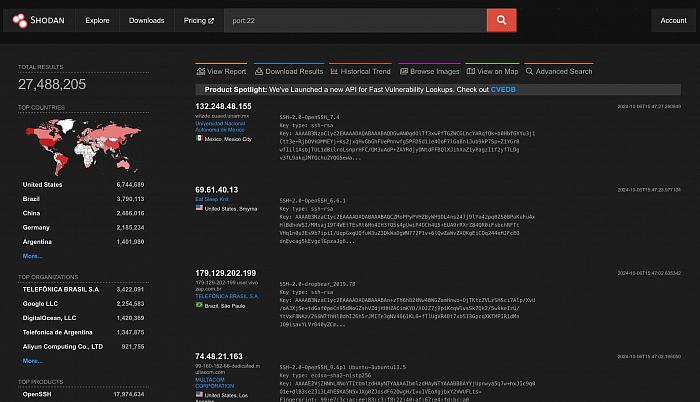Filter by Germany country
This screenshot has width=700, height=402.
tap(83, 227)
